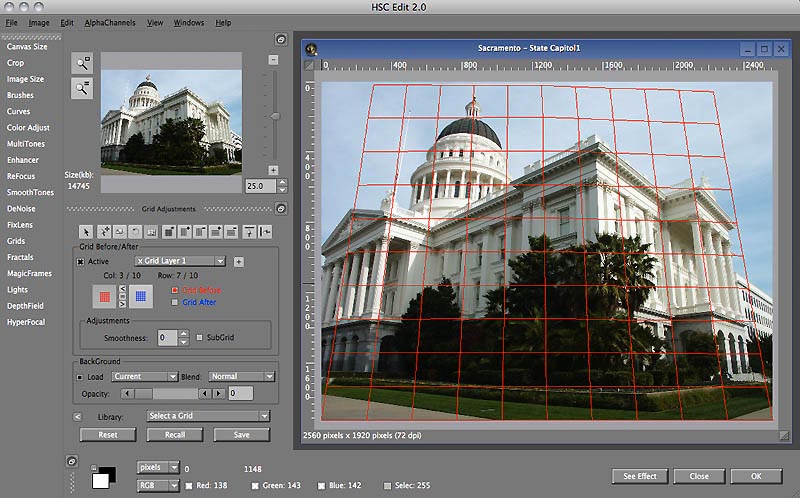Viewport: 800px width, 498px height.
Task: Click the small arrow left of Library
Action: (x=77, y=417)
